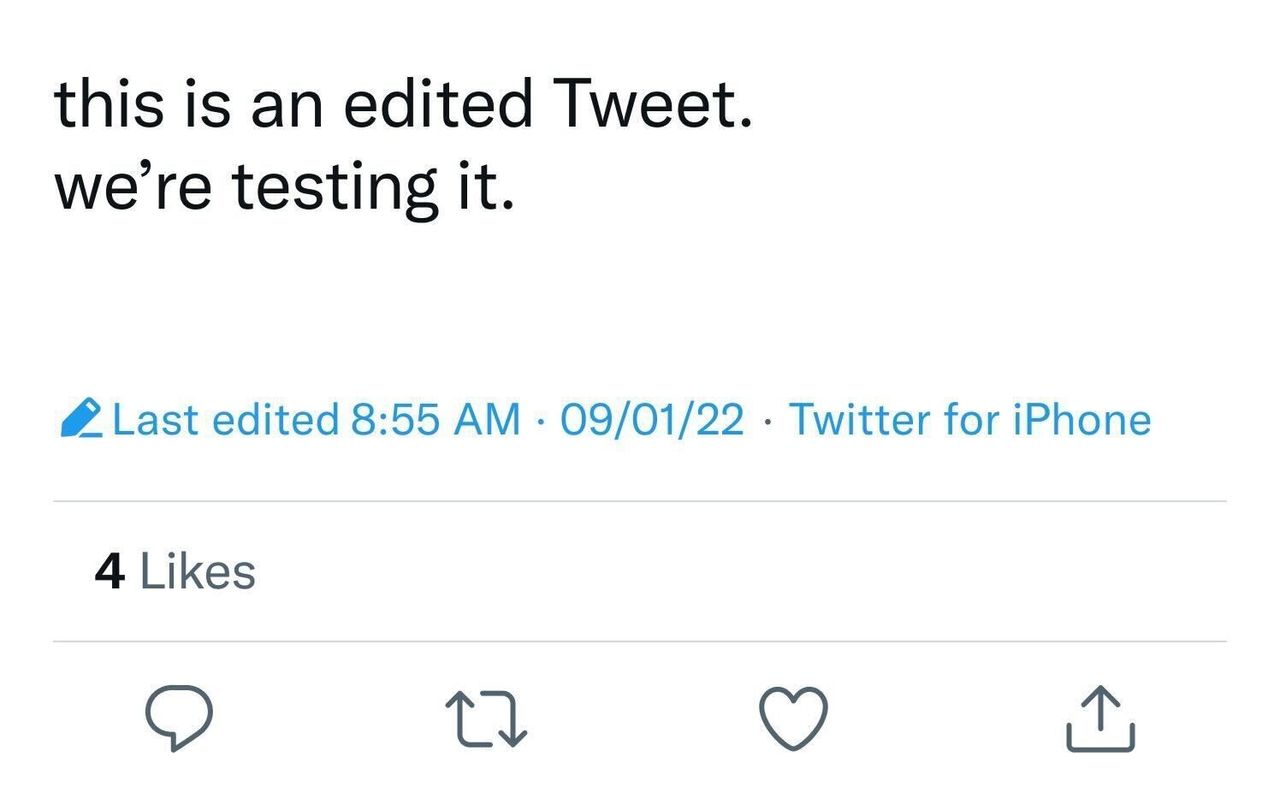
Task: Click the '09/01/22' date link
Action: (x=652, y=420)
